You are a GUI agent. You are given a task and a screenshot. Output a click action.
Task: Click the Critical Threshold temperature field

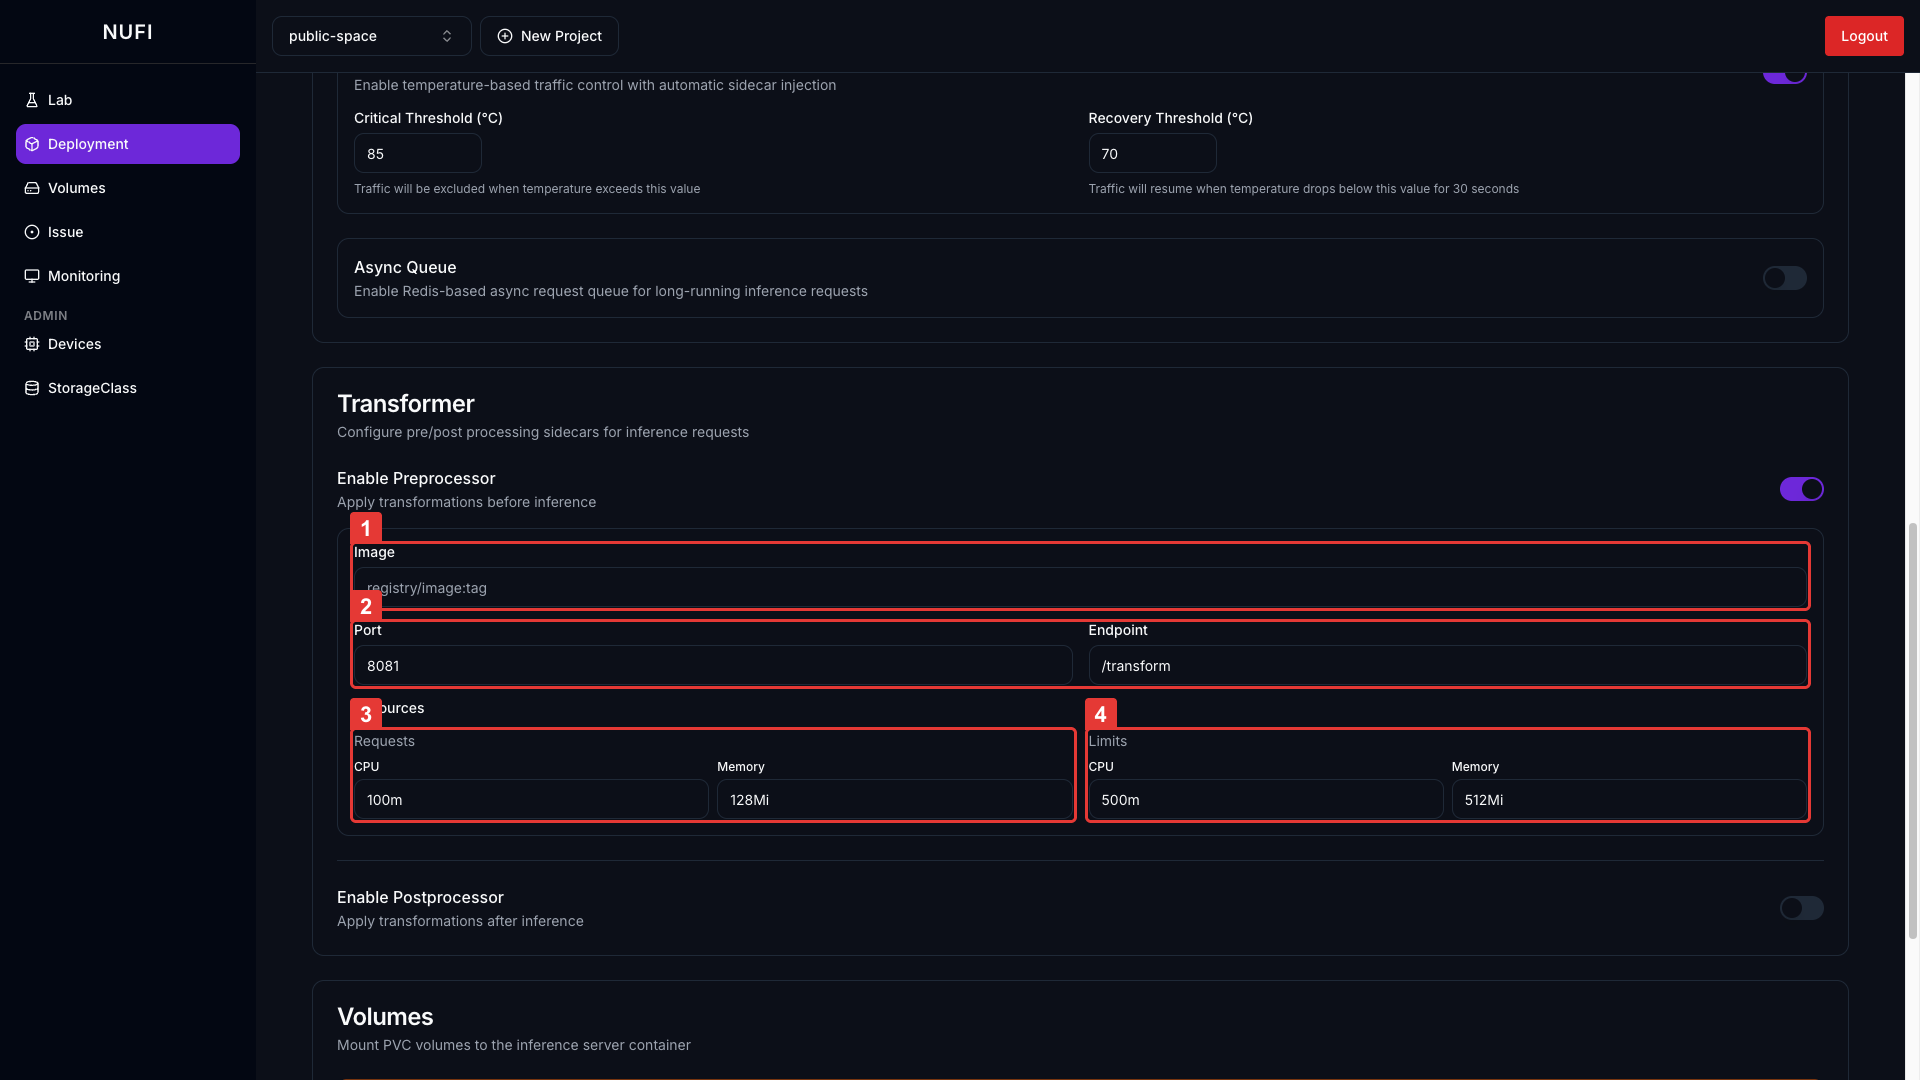pyautogui.click(x=417, y=154)
